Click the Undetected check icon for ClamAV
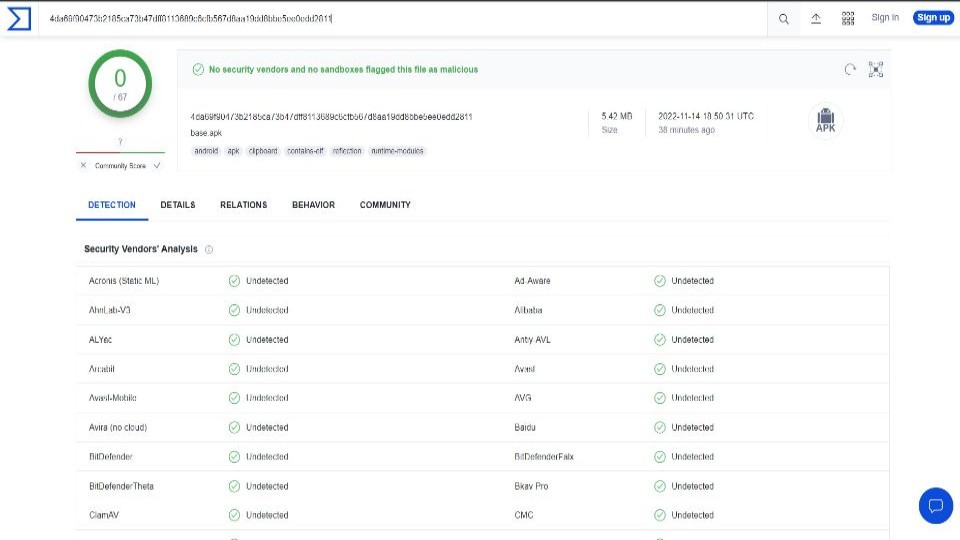Viewport: 960px width, 540px height. tap(234, 515)
